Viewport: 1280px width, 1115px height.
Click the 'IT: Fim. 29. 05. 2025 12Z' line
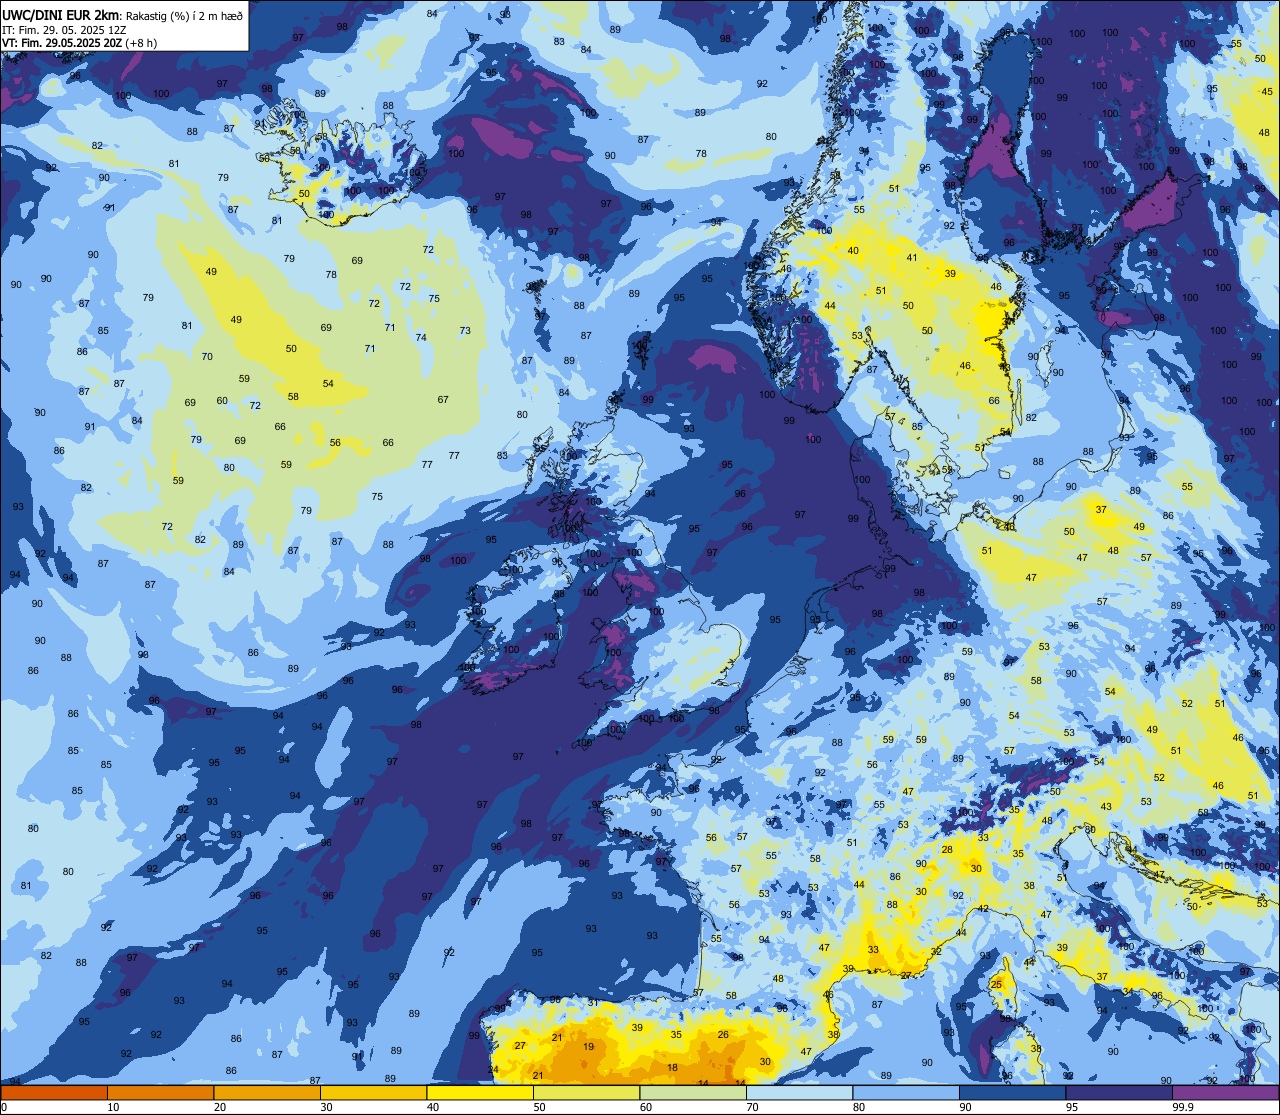(64, 29)
